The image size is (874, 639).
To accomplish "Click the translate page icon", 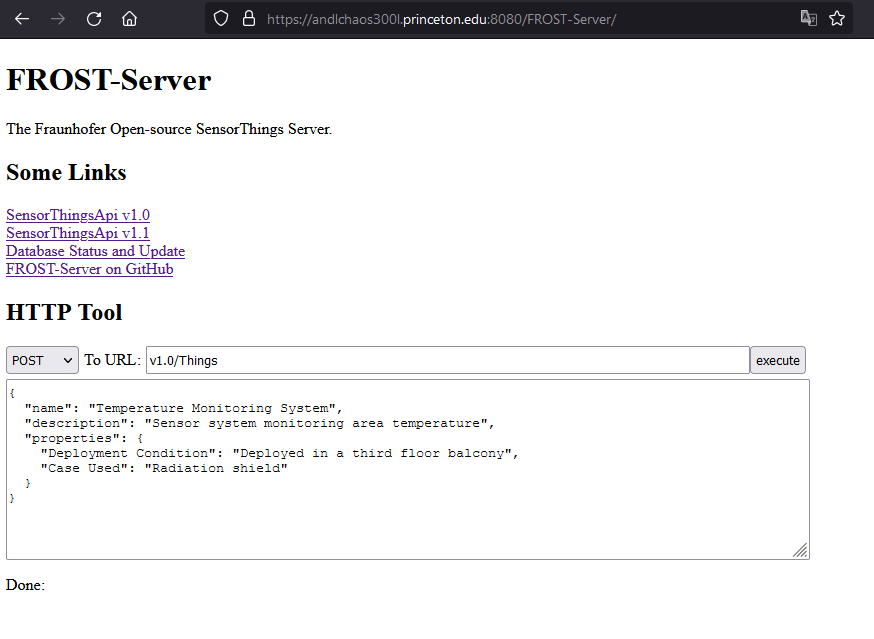I will click(808, 18).
